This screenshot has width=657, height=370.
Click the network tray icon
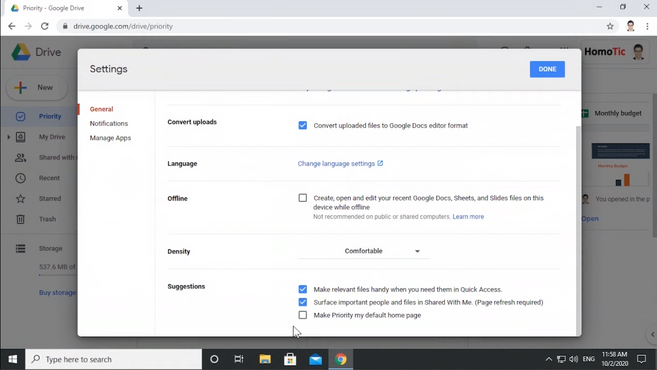click(x=561, y=359)
